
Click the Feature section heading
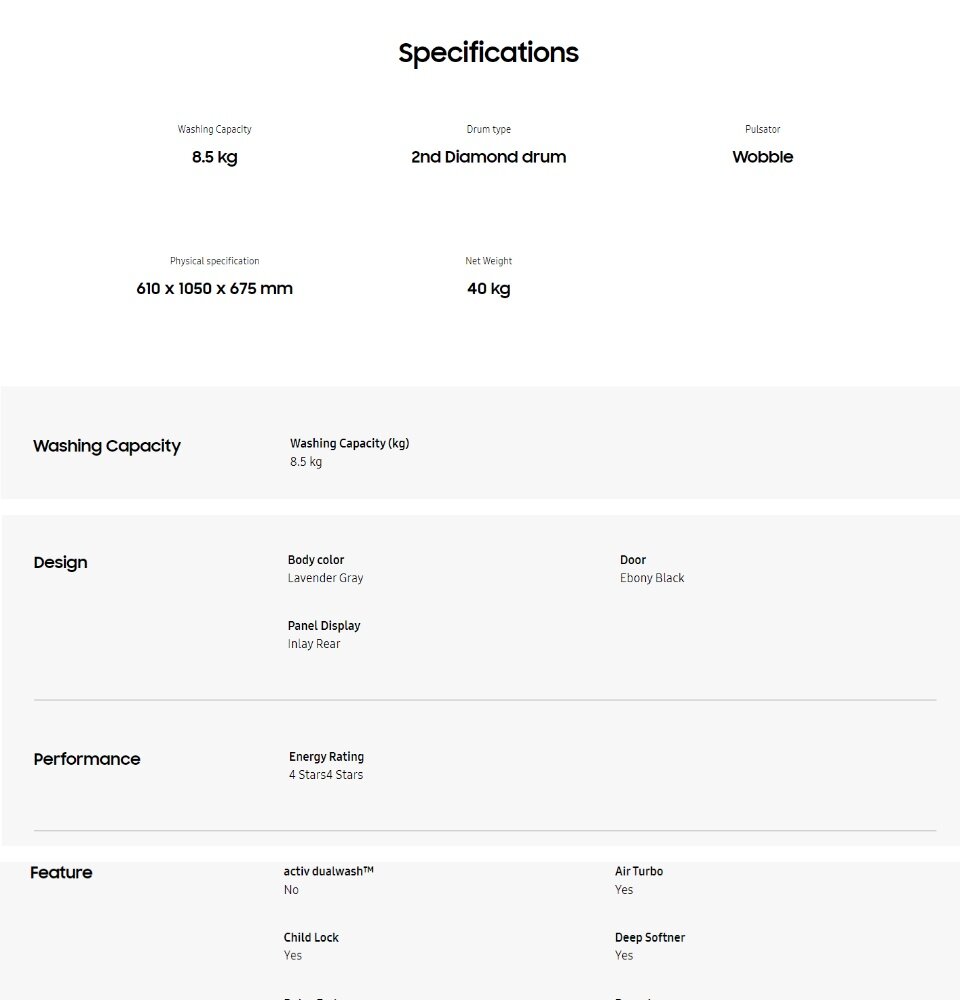(61, 872)
